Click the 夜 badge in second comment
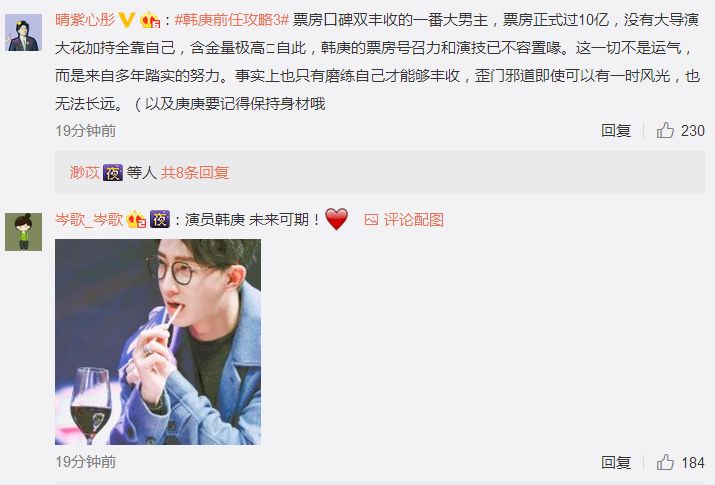The image size is (715, 485). click(x=160, y=219)
